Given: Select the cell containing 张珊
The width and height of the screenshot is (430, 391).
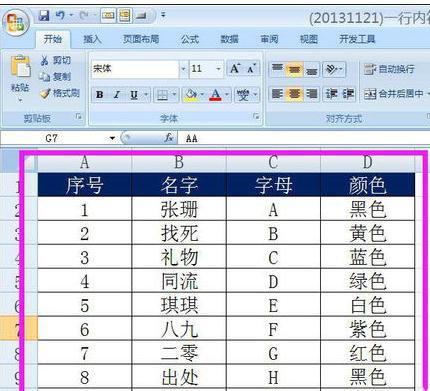Looking at the screenshot, I should click(x=179, y=209).
